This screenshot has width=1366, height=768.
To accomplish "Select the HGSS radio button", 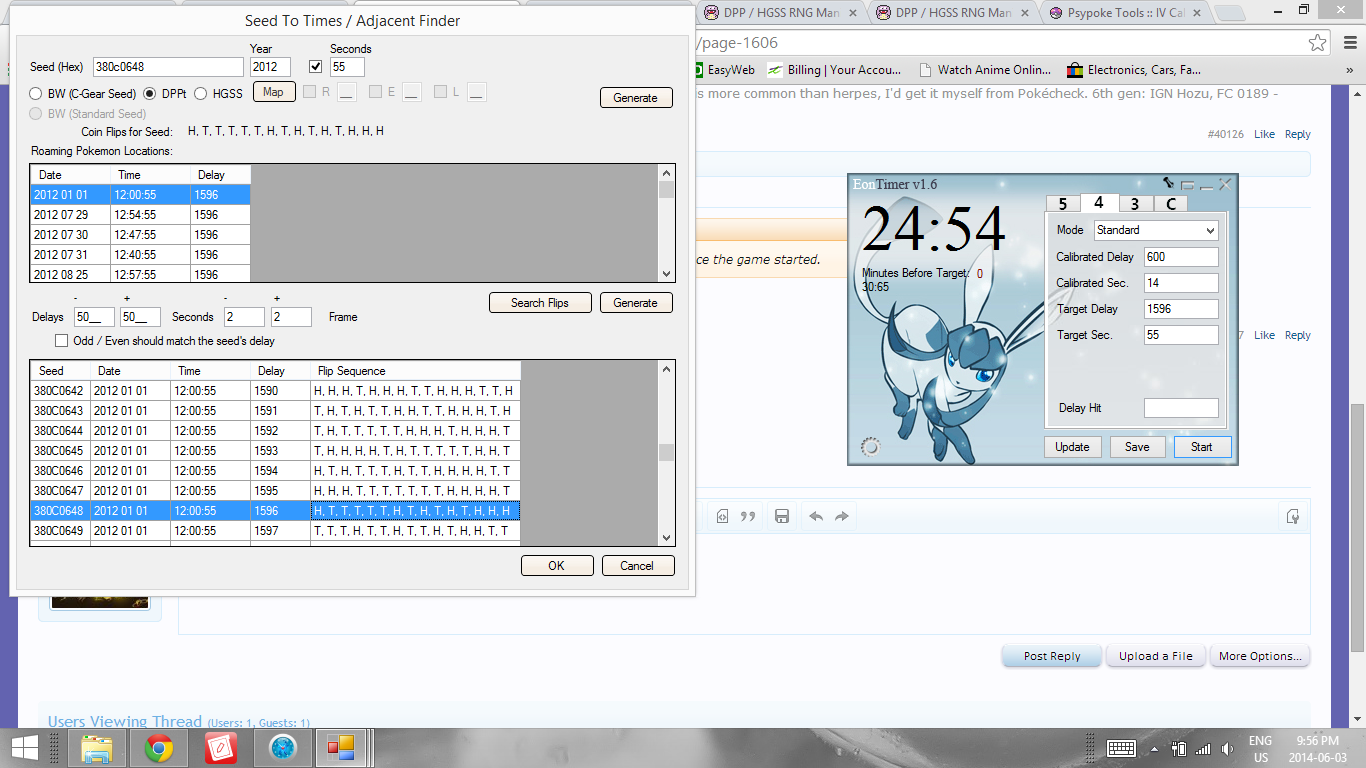I will (x=201, y=93).
